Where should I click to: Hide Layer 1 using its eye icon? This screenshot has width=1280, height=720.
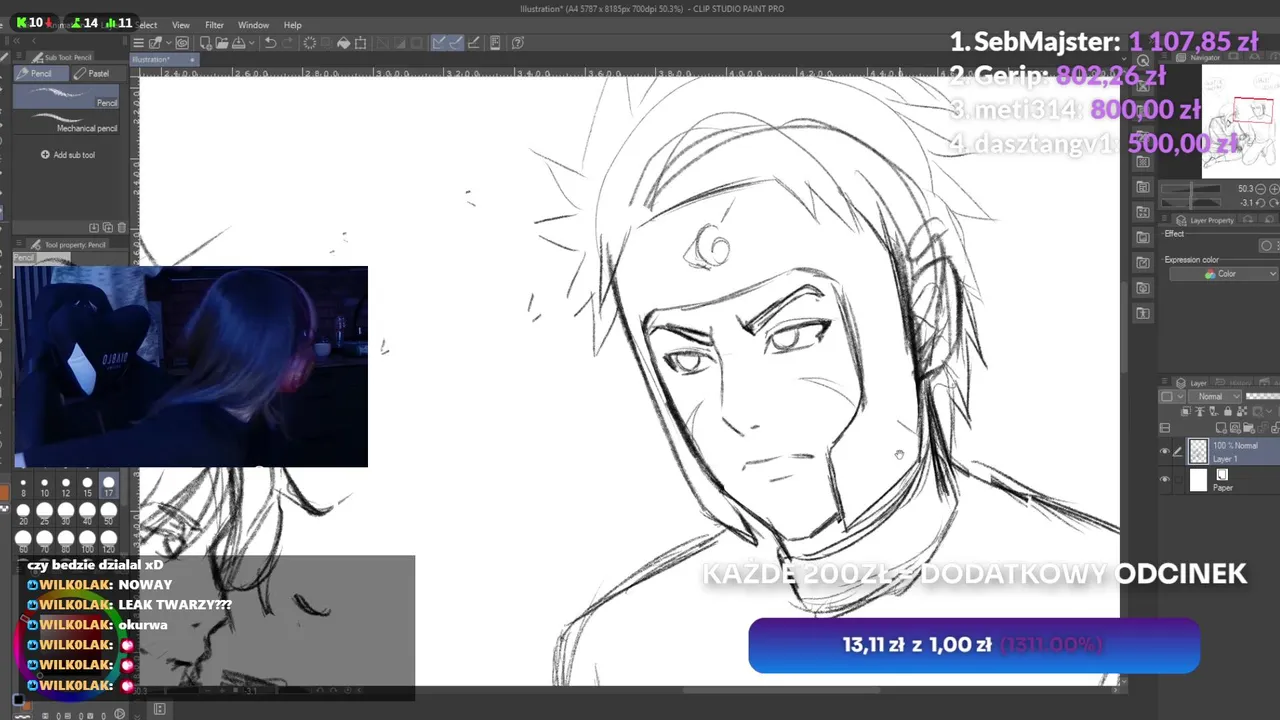(x=1164, y=451)
